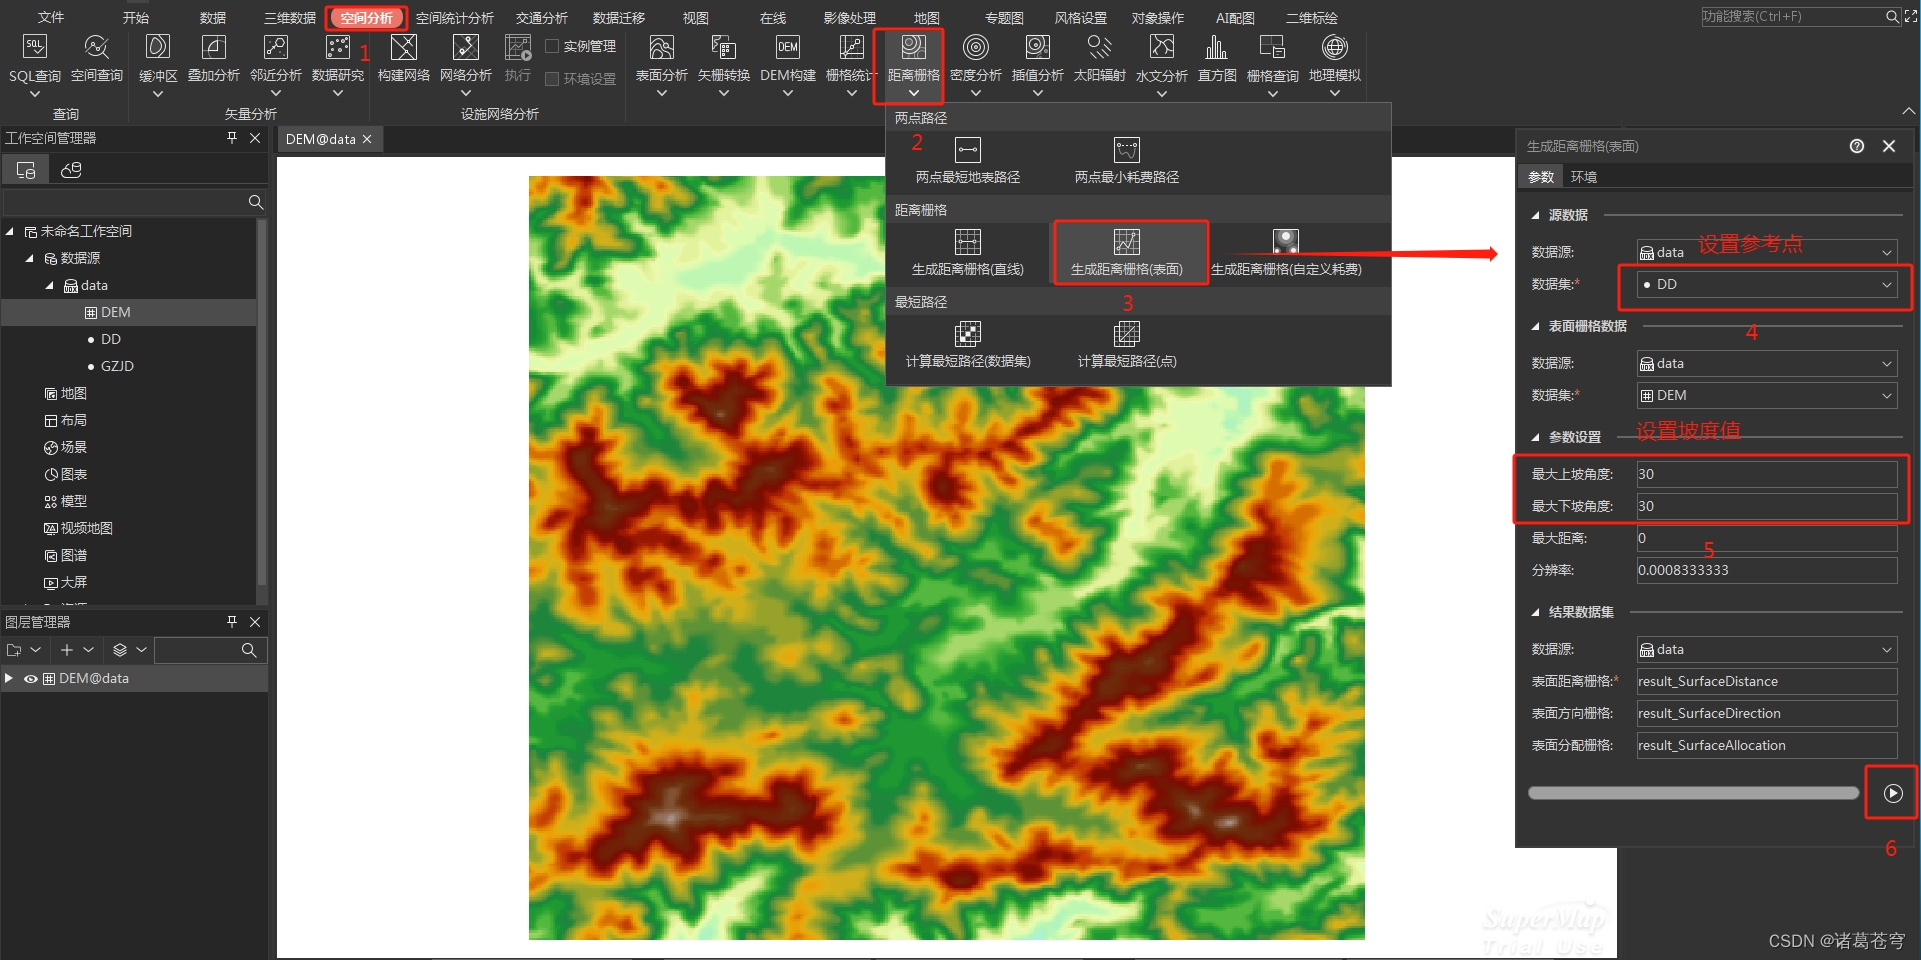Run the surface distance raster execution button

1891,793
